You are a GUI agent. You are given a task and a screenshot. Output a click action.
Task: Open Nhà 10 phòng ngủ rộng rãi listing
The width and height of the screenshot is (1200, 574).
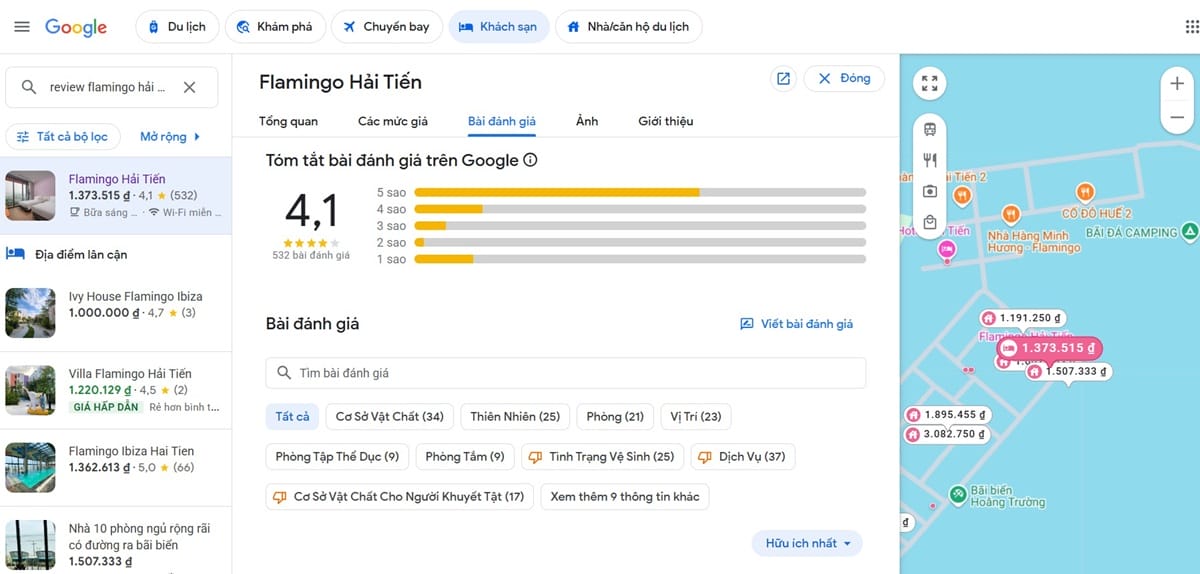(116, 543)
